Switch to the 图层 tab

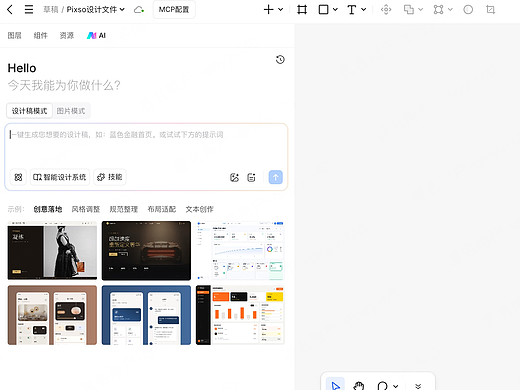click(x=14, y=35)
